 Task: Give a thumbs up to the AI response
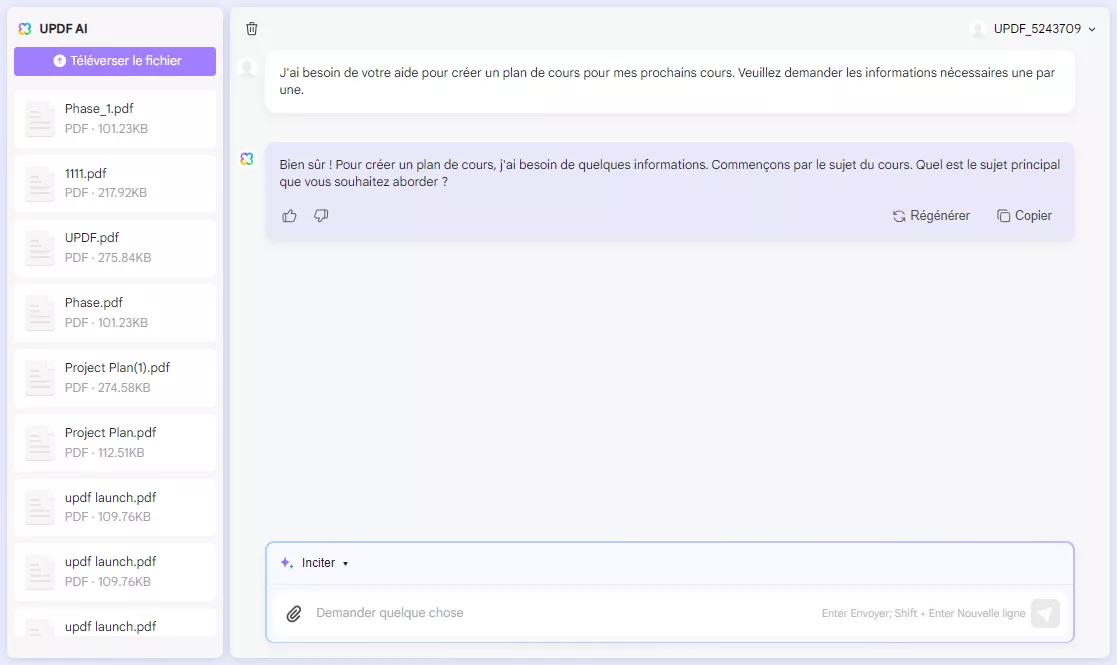[x=289, y=215]
